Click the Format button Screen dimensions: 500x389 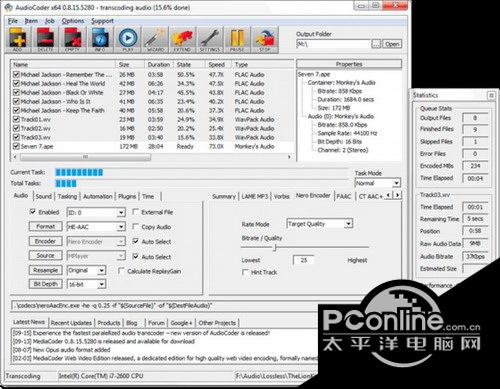pos(45,227)
